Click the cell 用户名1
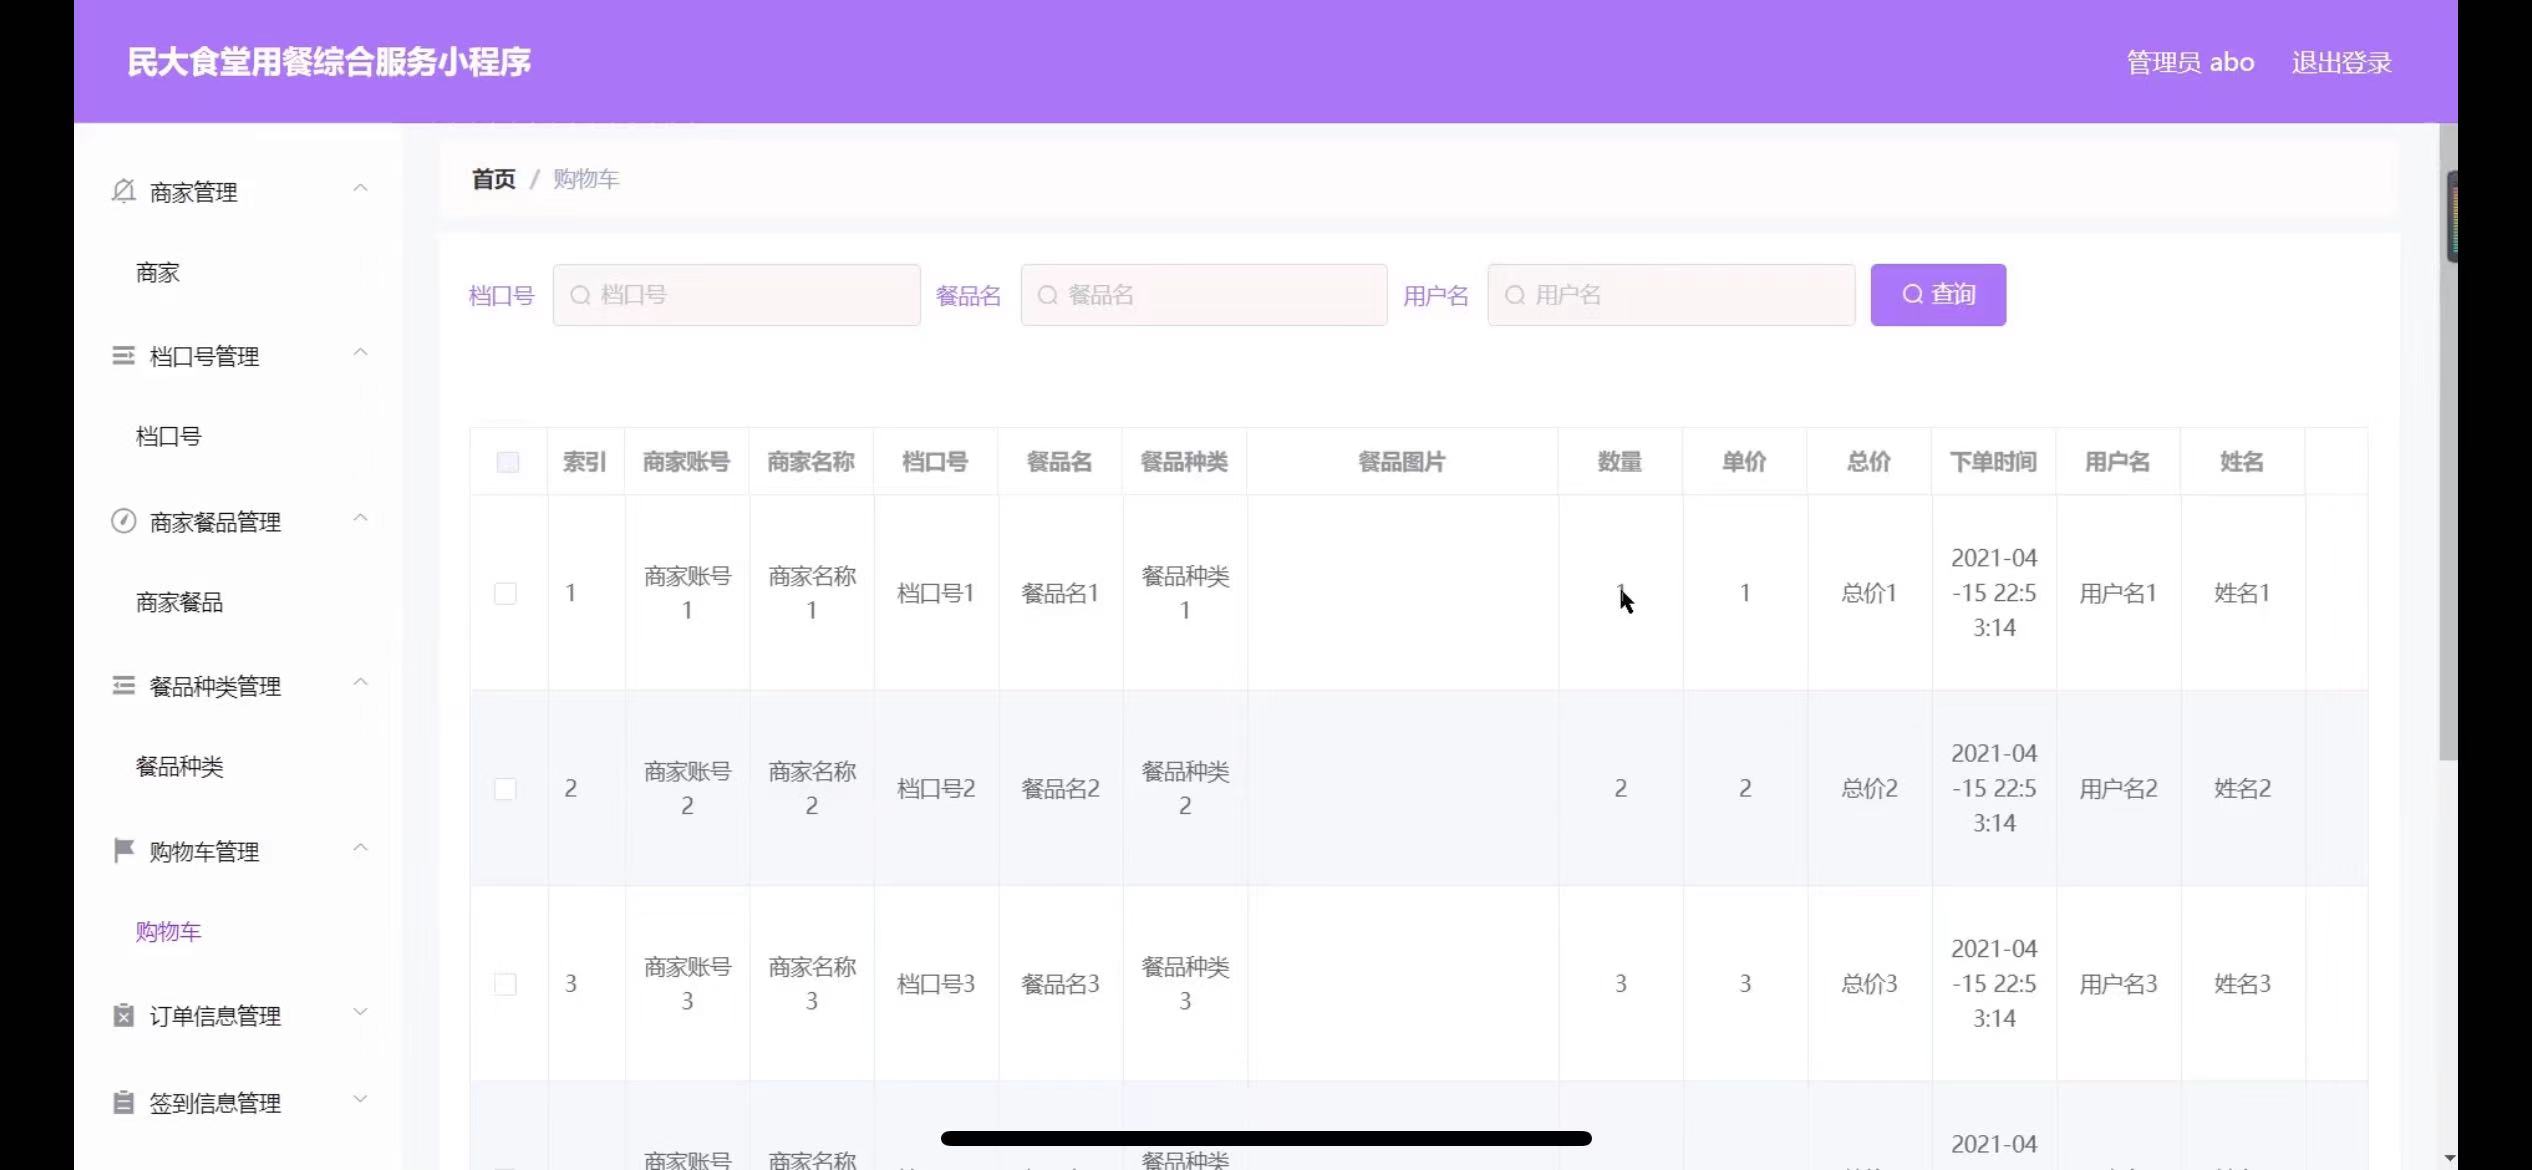The image size is (2532, 1170). [x=2118, y=594]
